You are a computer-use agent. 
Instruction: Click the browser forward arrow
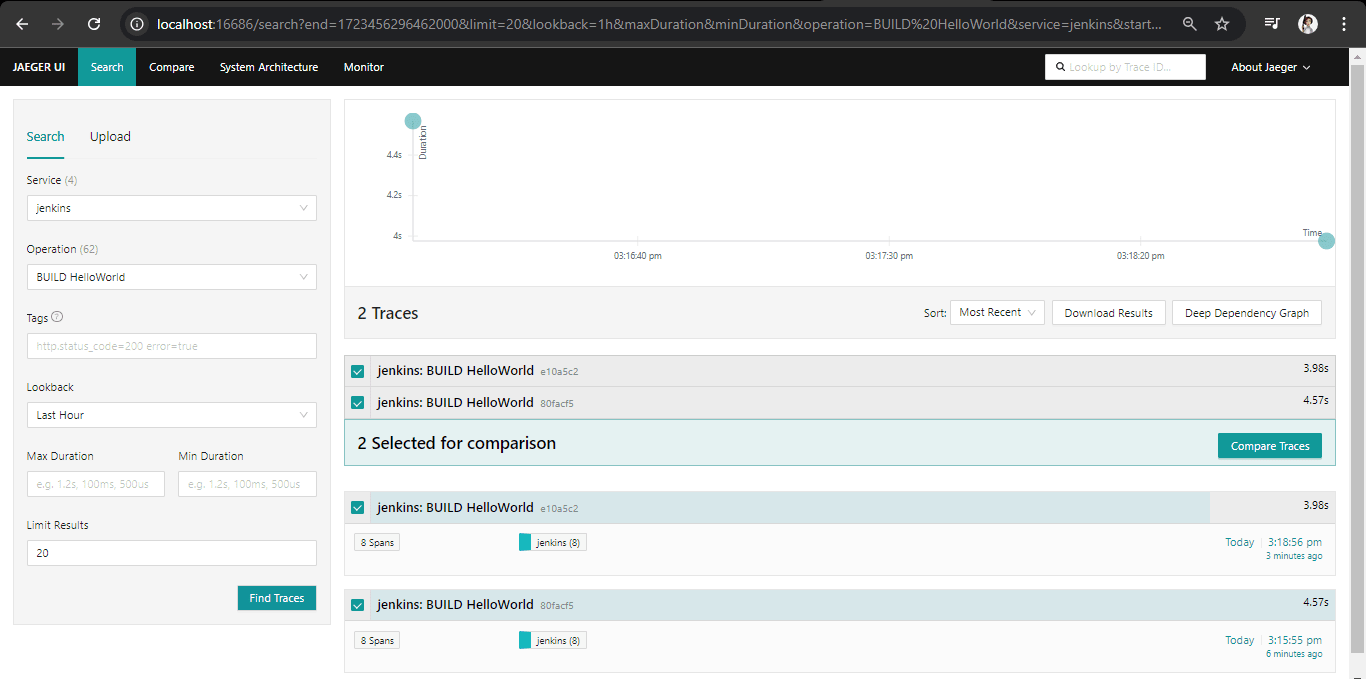[x=58, y=24]
